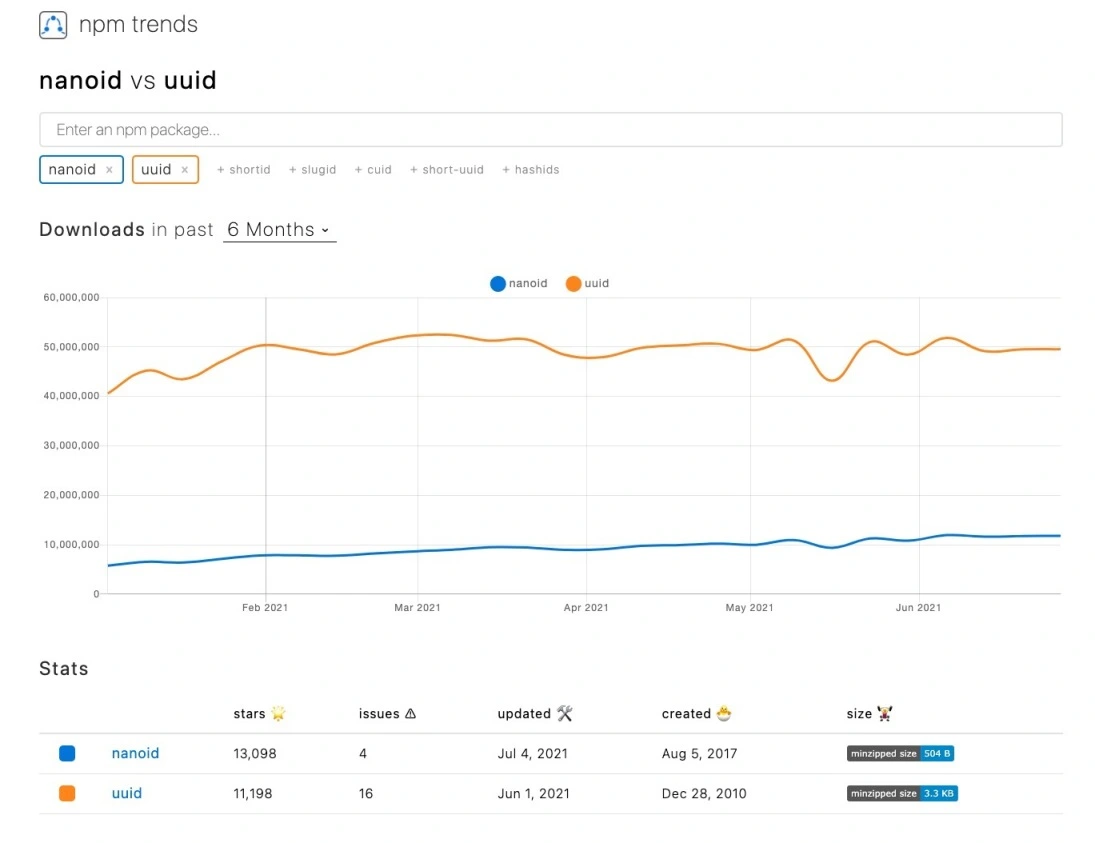Focus the 'Enter an npm package' search field
1095x843 pixels.
click(550, 130)
